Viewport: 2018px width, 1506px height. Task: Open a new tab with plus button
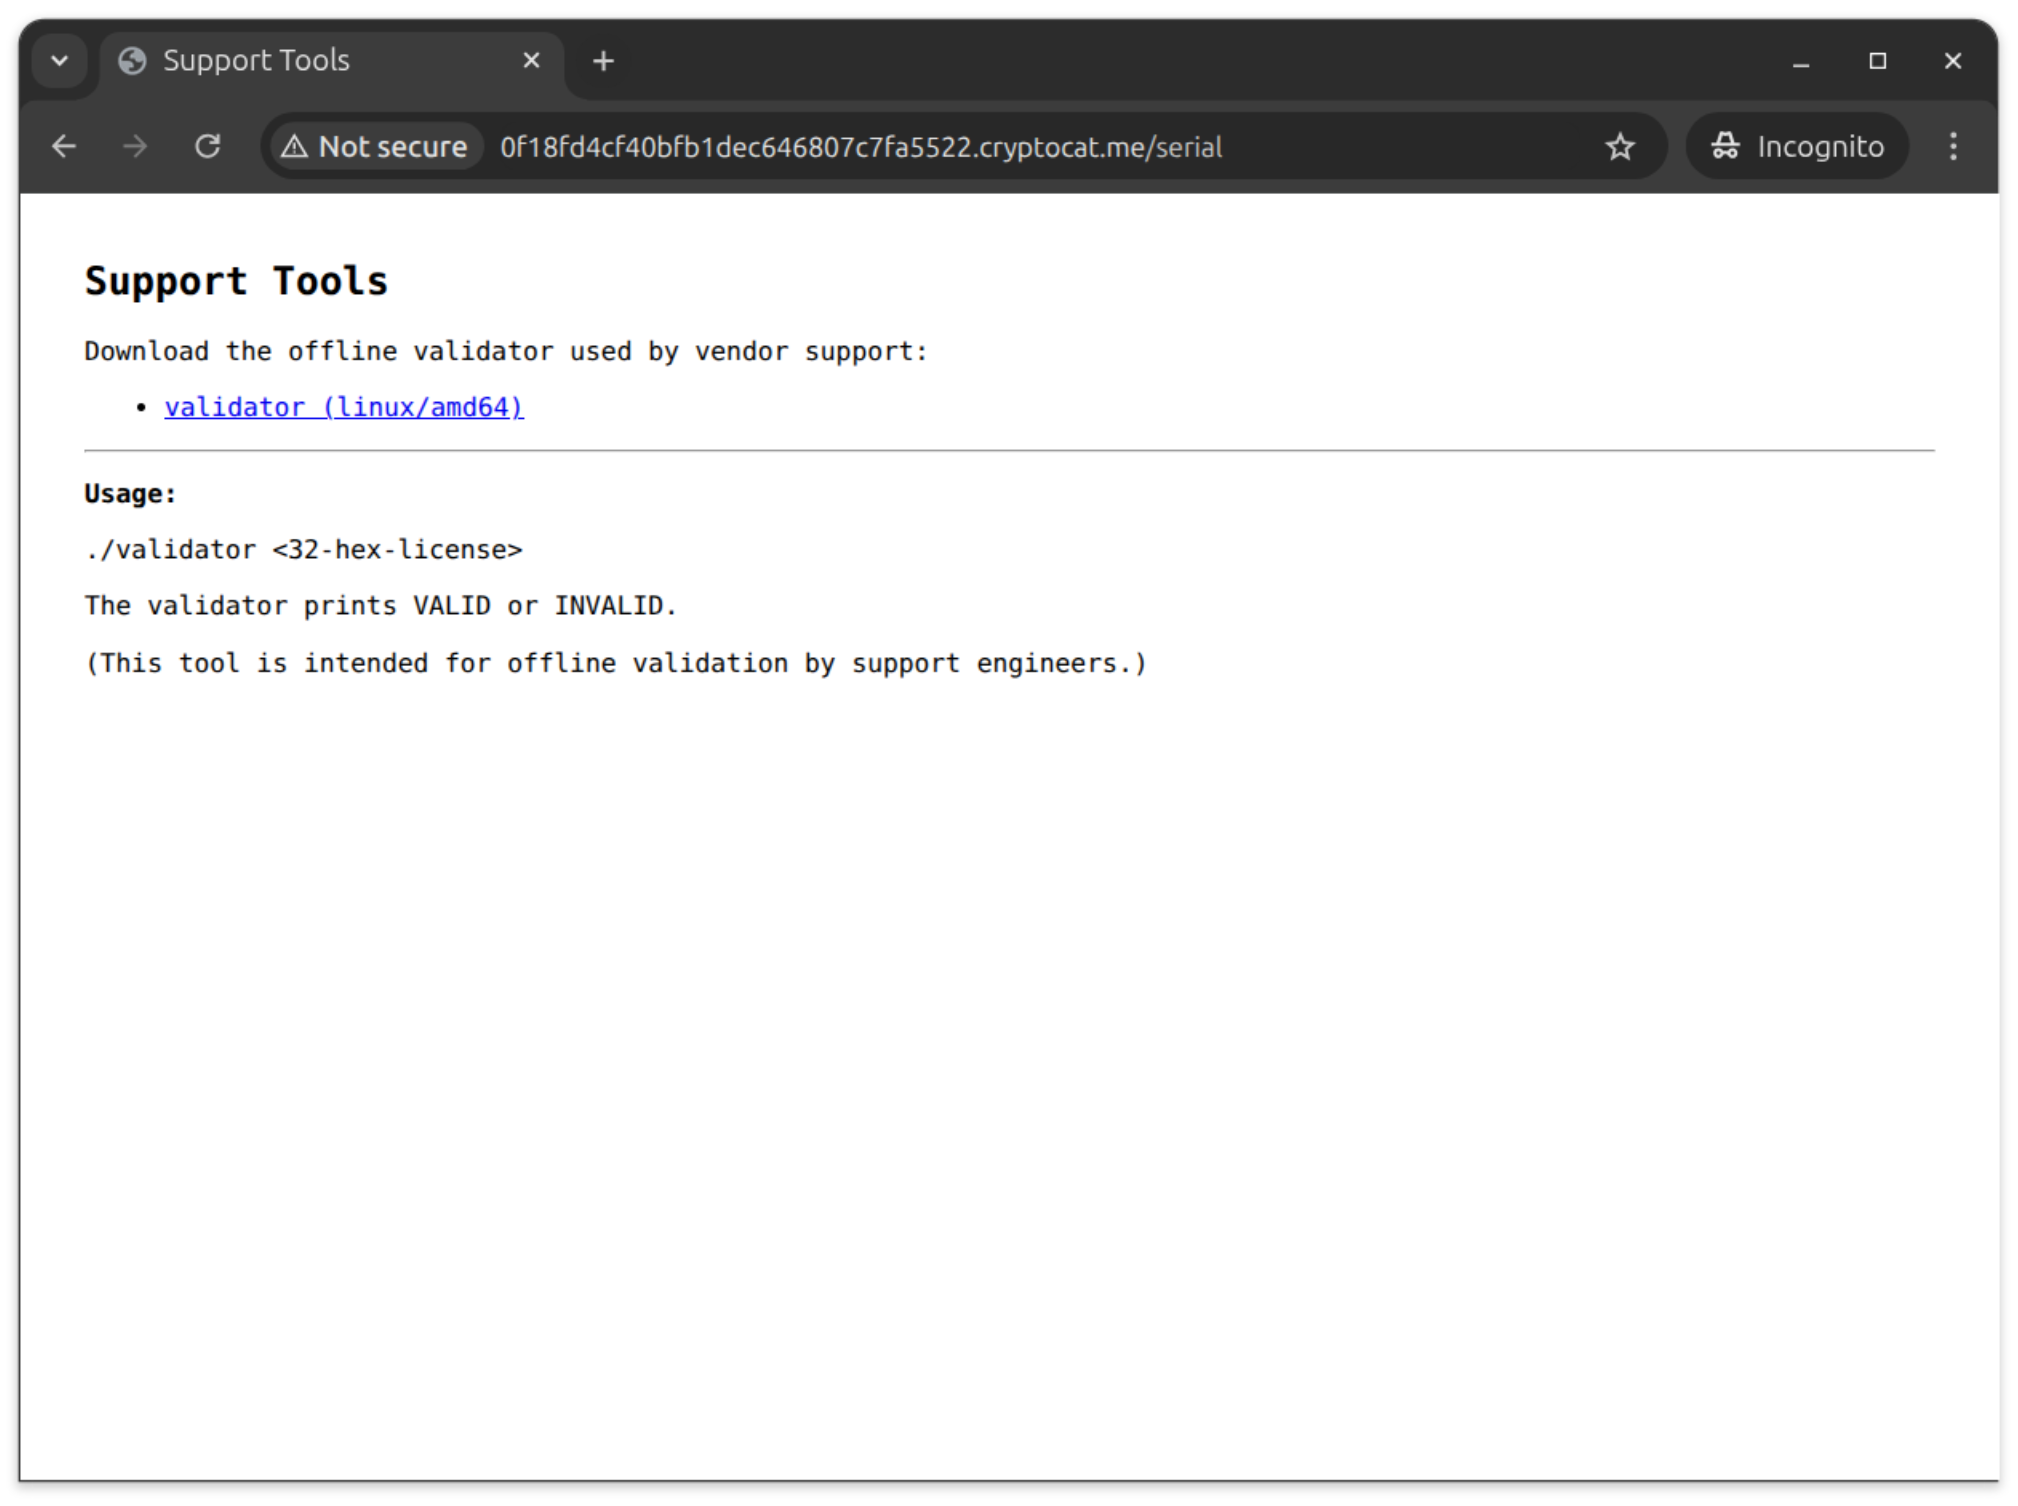(603, 61)
